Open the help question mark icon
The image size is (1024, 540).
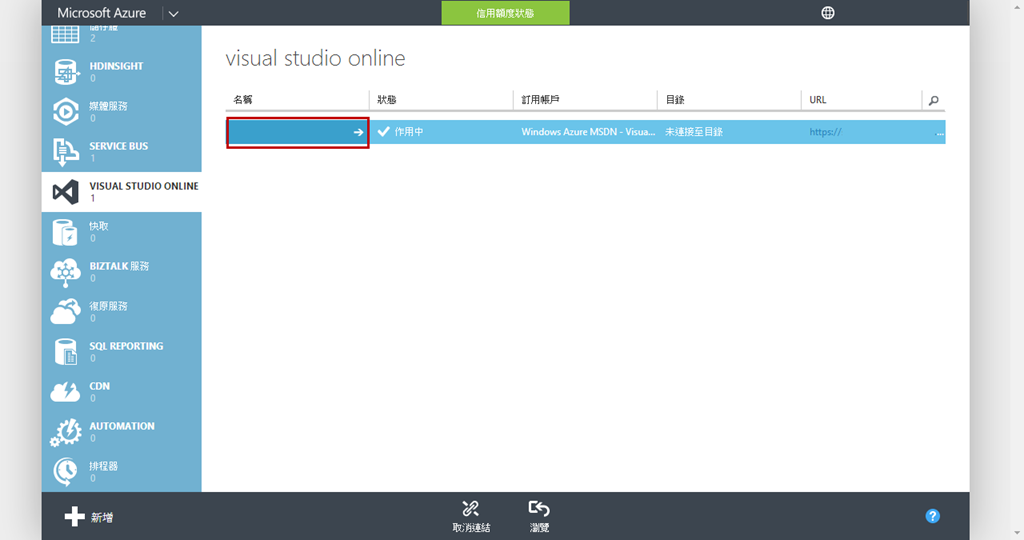(933, 516)
